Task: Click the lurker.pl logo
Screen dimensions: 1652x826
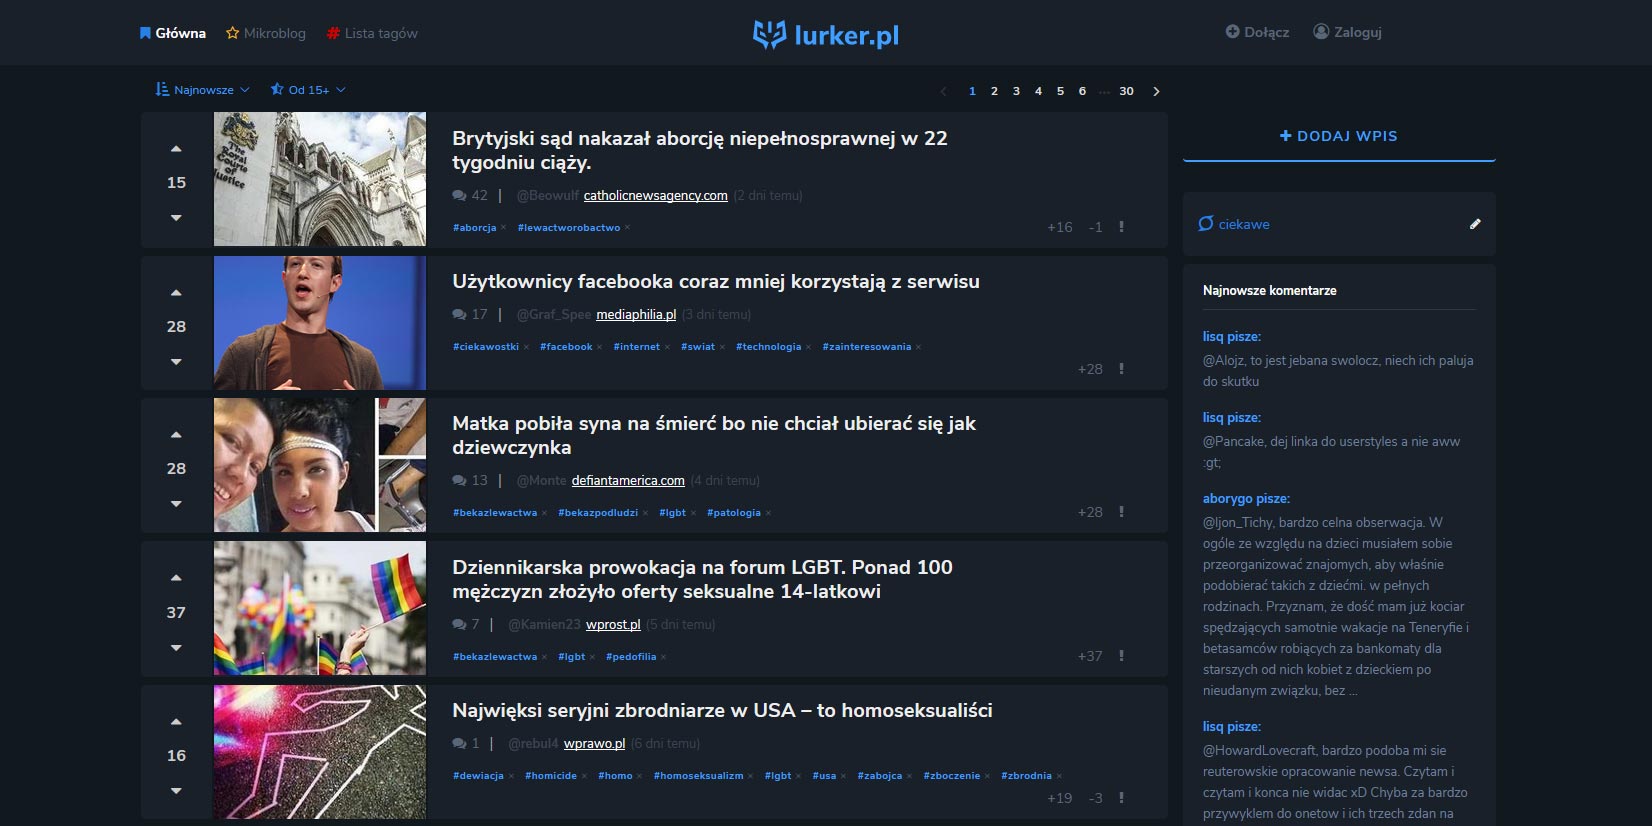Action: (x=826, y=35)
